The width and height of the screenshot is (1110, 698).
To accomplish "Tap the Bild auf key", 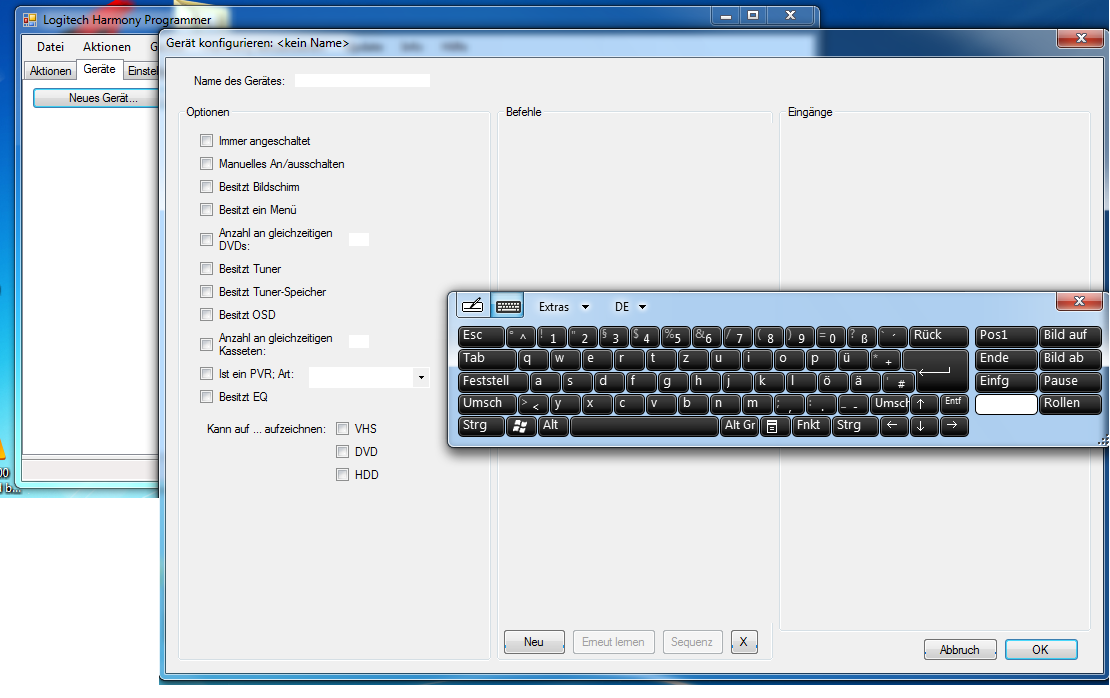I will 1070,336.
